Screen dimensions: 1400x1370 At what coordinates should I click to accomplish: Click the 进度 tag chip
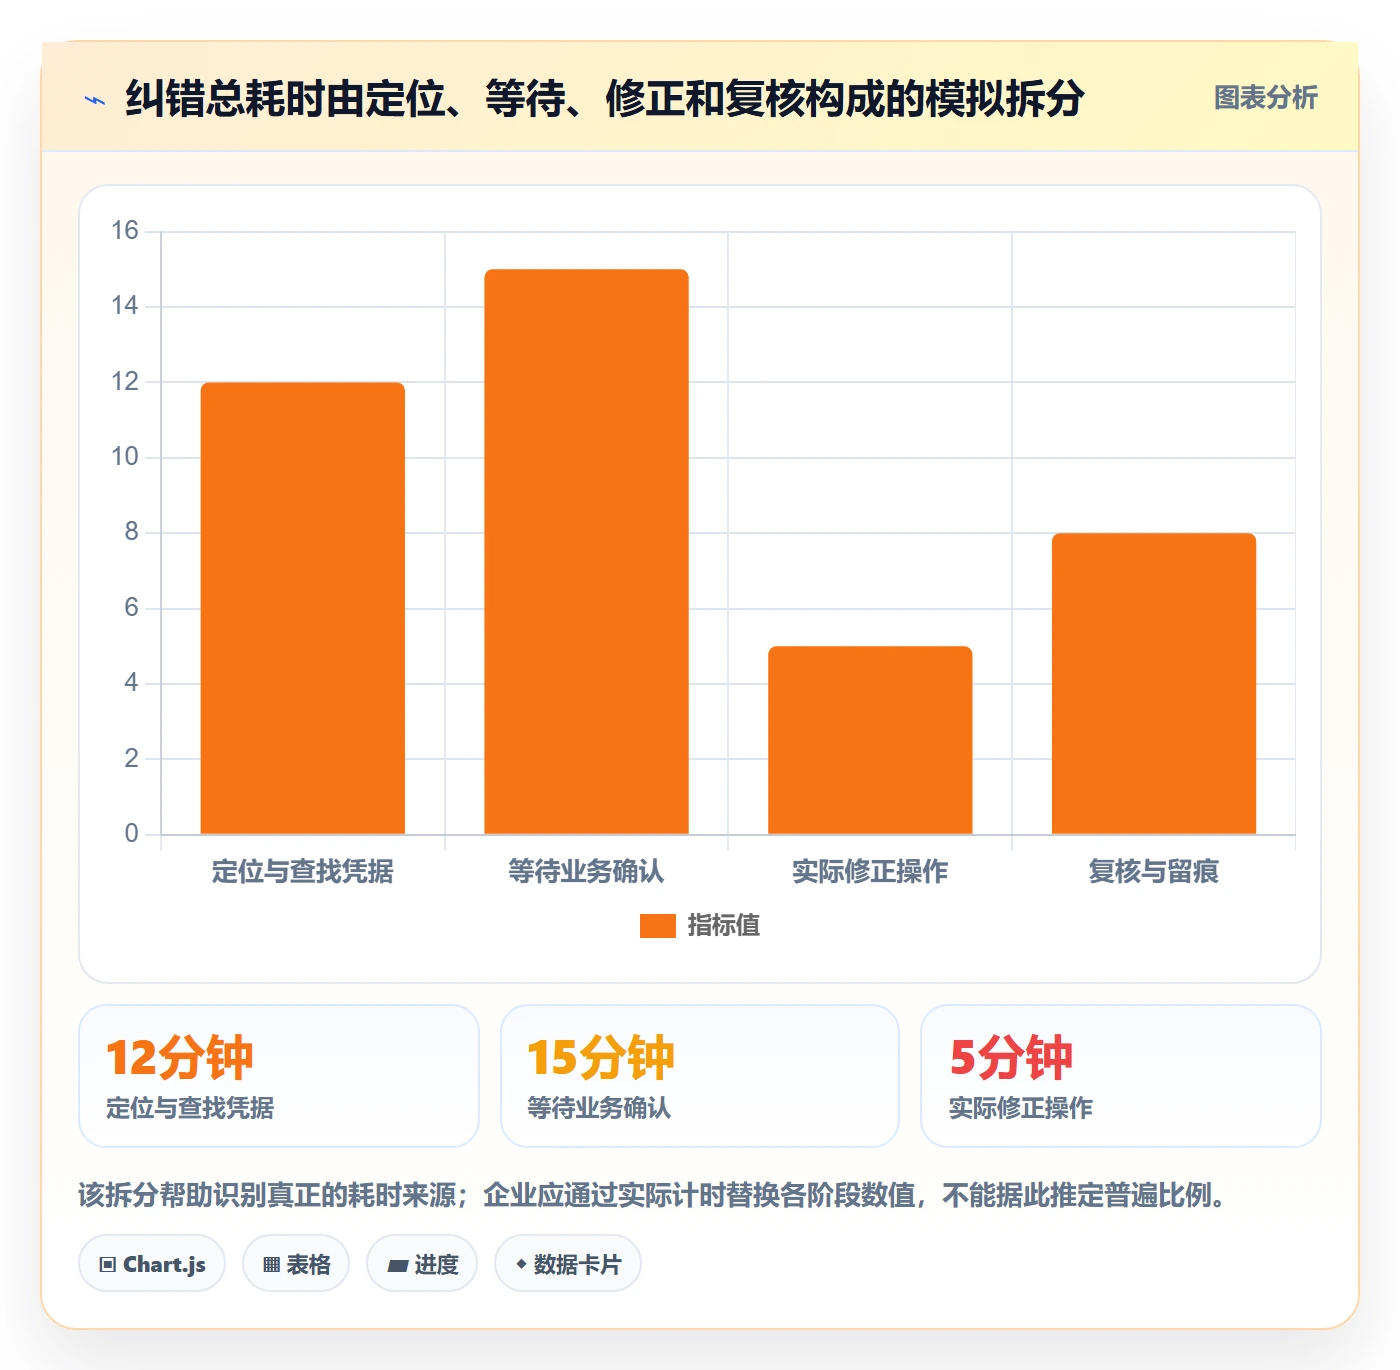point(422,1264)
